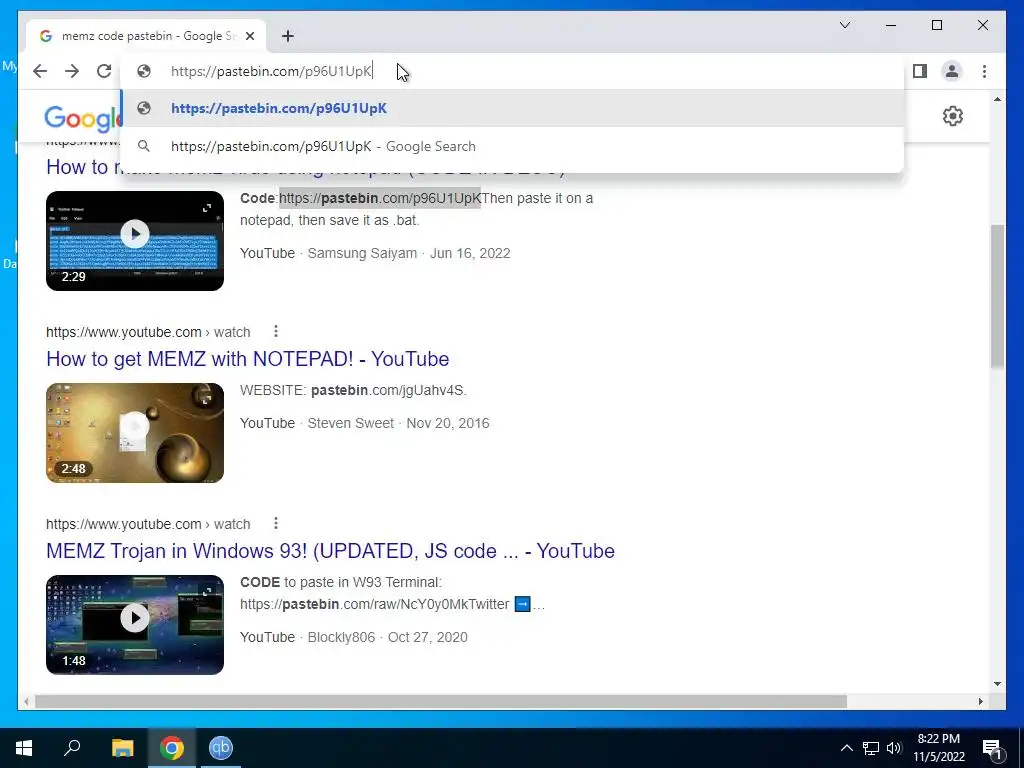
Task: Open a new tab
Action: (x=288, y=36)
